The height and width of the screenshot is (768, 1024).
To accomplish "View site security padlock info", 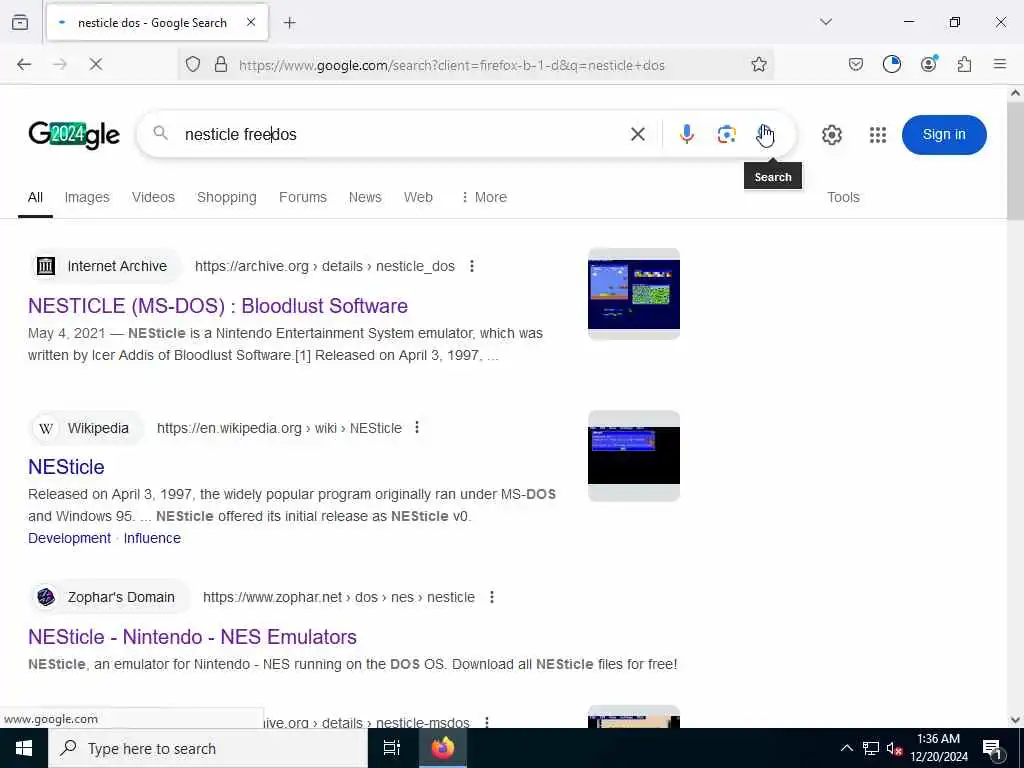I will [x=221, y=64].
